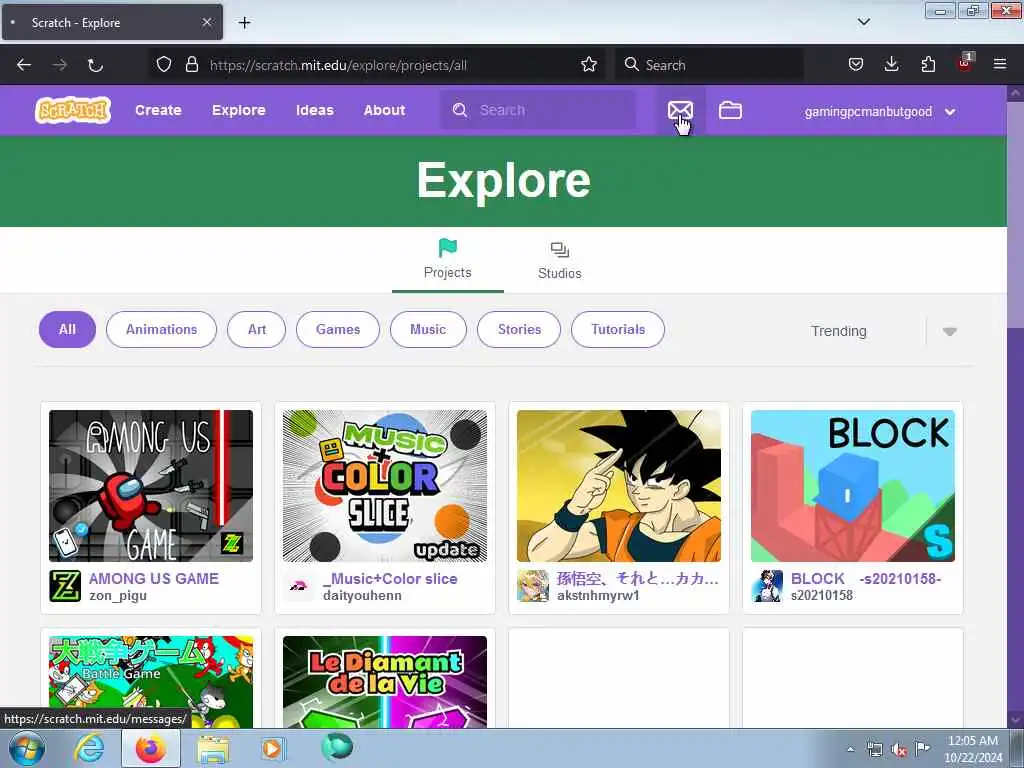Click the muted volume tray icon
Image resolution: width=1024 pixels, height=768 pixels.
pyautogui.click(x=899, y=750)
